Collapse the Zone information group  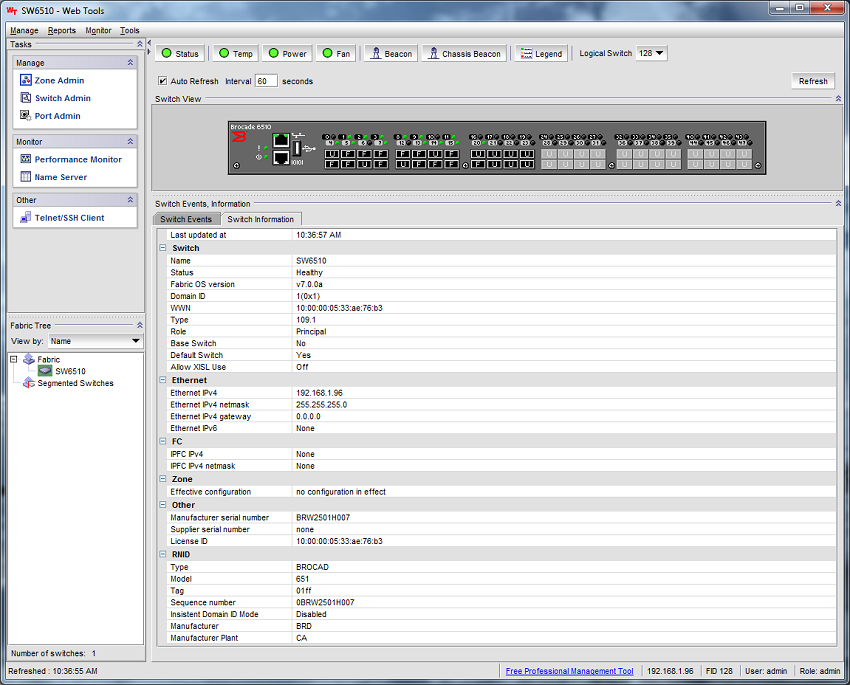[162, 479]
